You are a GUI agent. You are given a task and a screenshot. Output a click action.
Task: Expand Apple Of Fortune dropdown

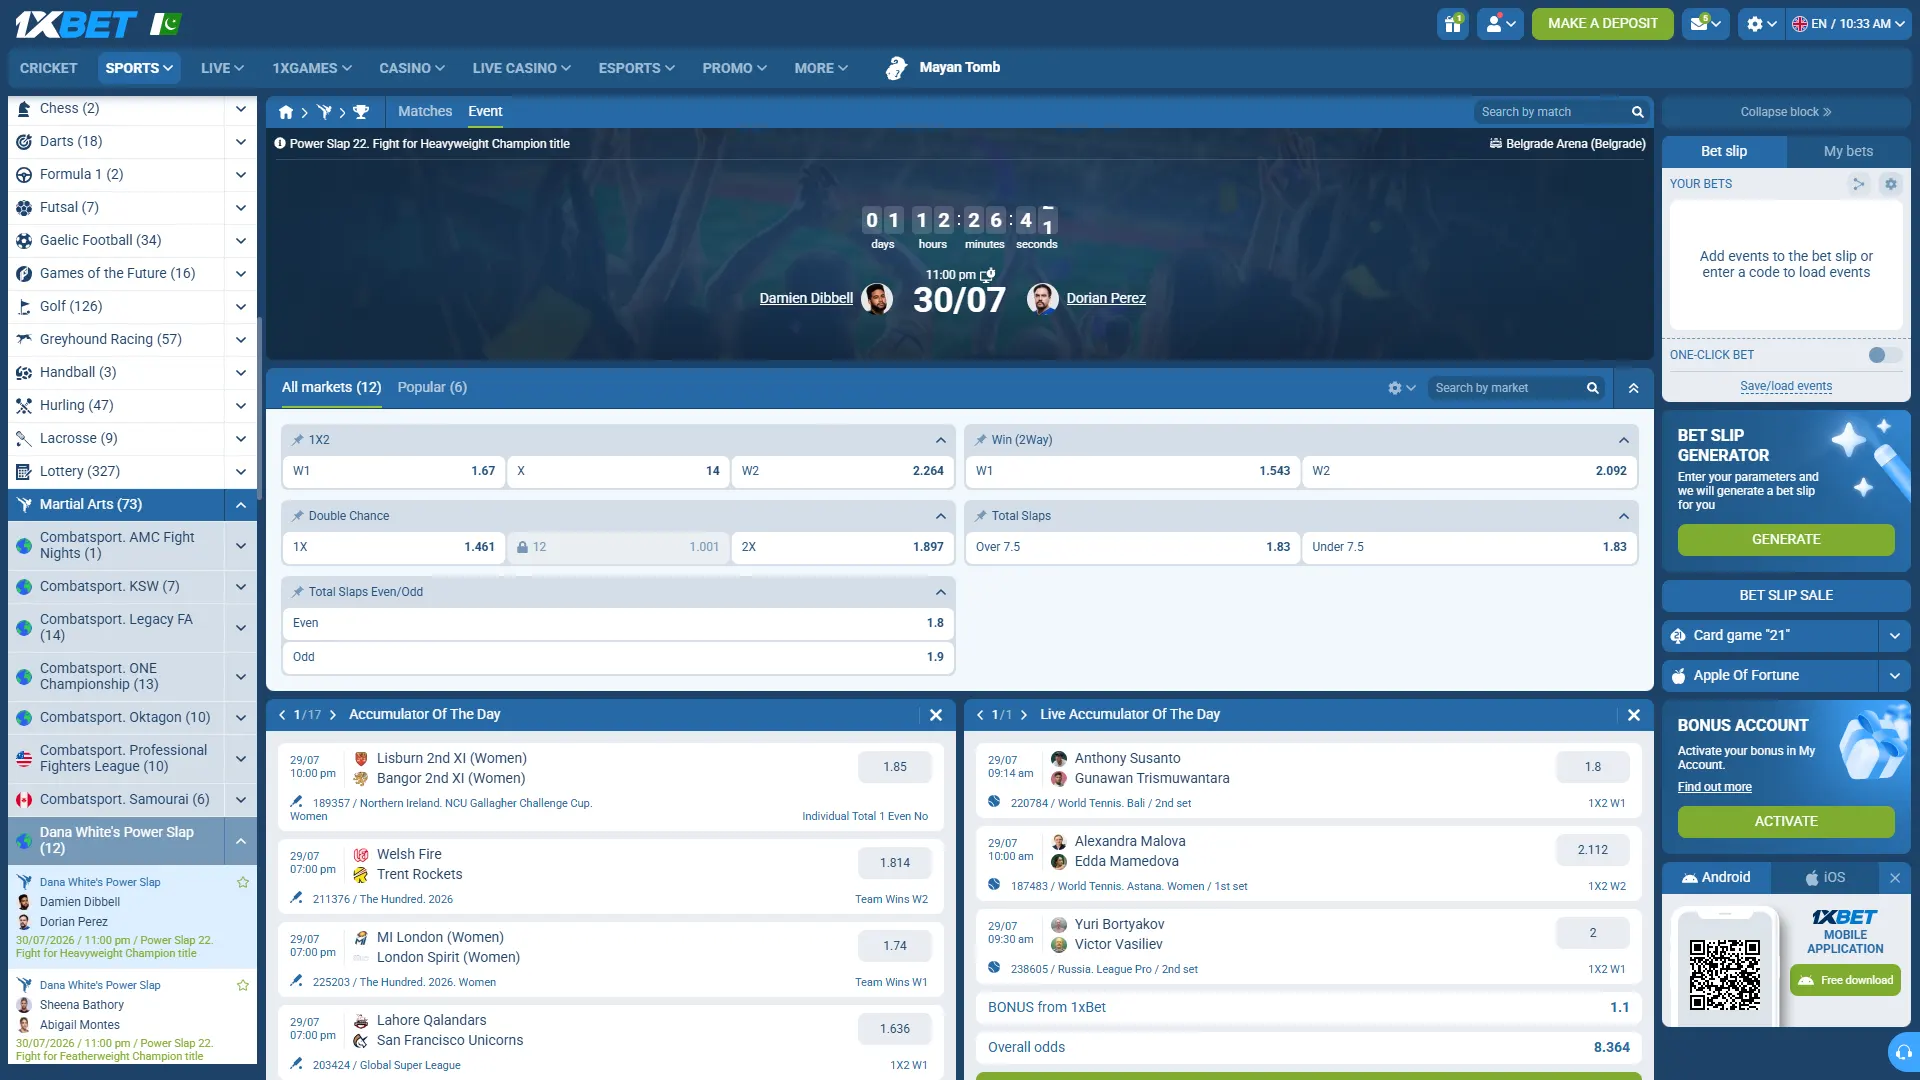click(1894, 676)
